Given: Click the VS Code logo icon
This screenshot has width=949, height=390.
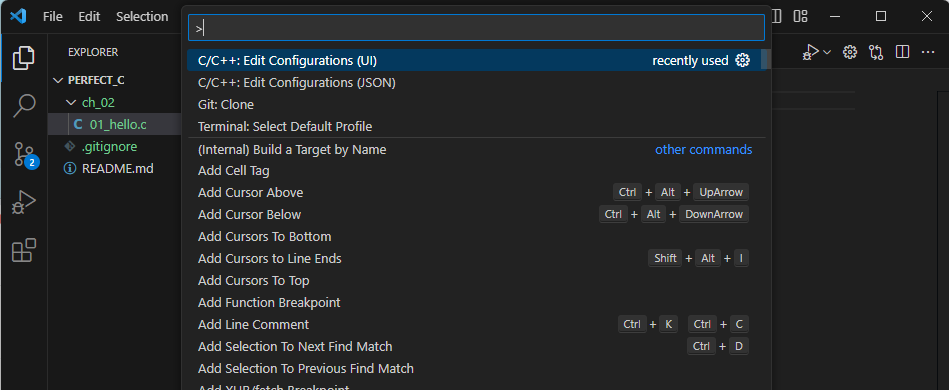Looking at the screenshot, I should click(18, 16).
